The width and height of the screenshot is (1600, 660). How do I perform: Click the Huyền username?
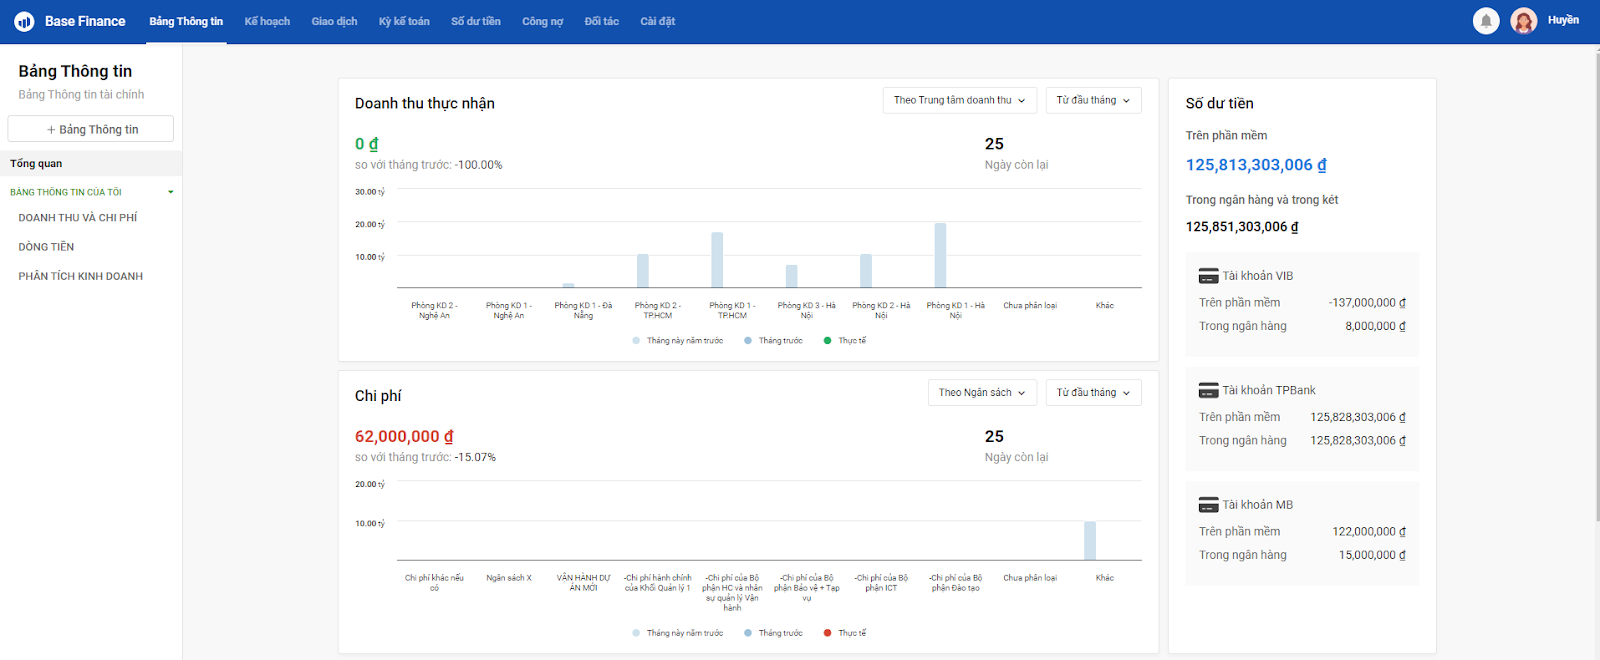(x=1563, y=20)
